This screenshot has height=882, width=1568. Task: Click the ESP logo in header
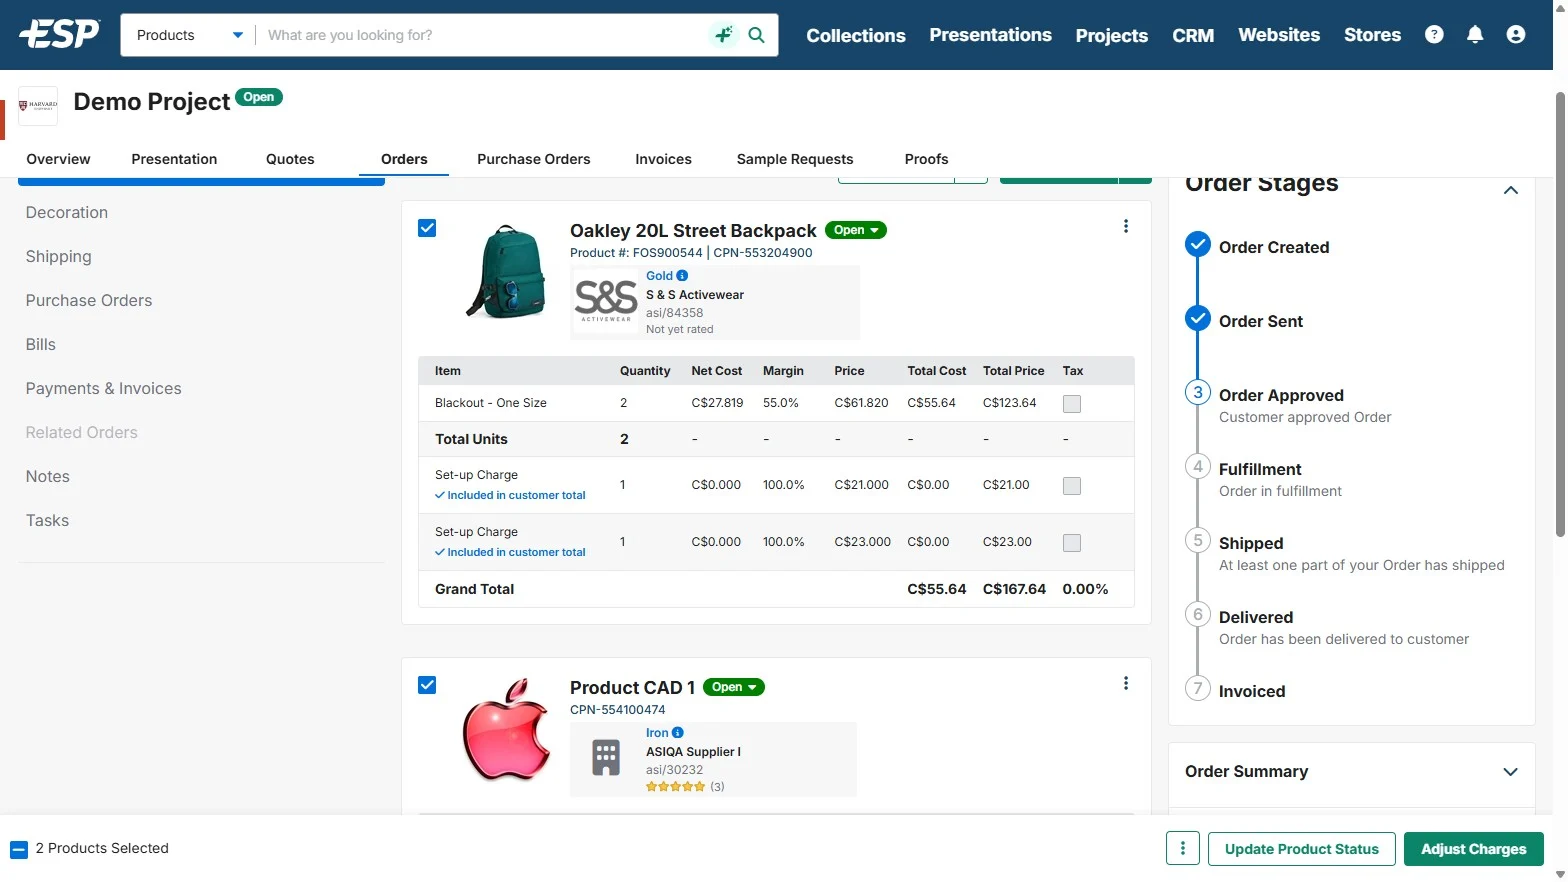pos(59,34)
